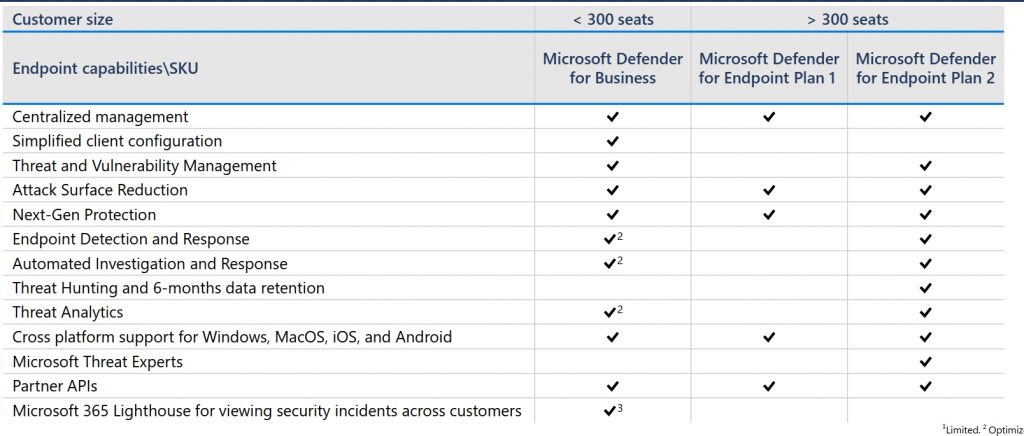
Task: Click Lighthouse row checkmark with footnote 3
Action: coord(610,411)
